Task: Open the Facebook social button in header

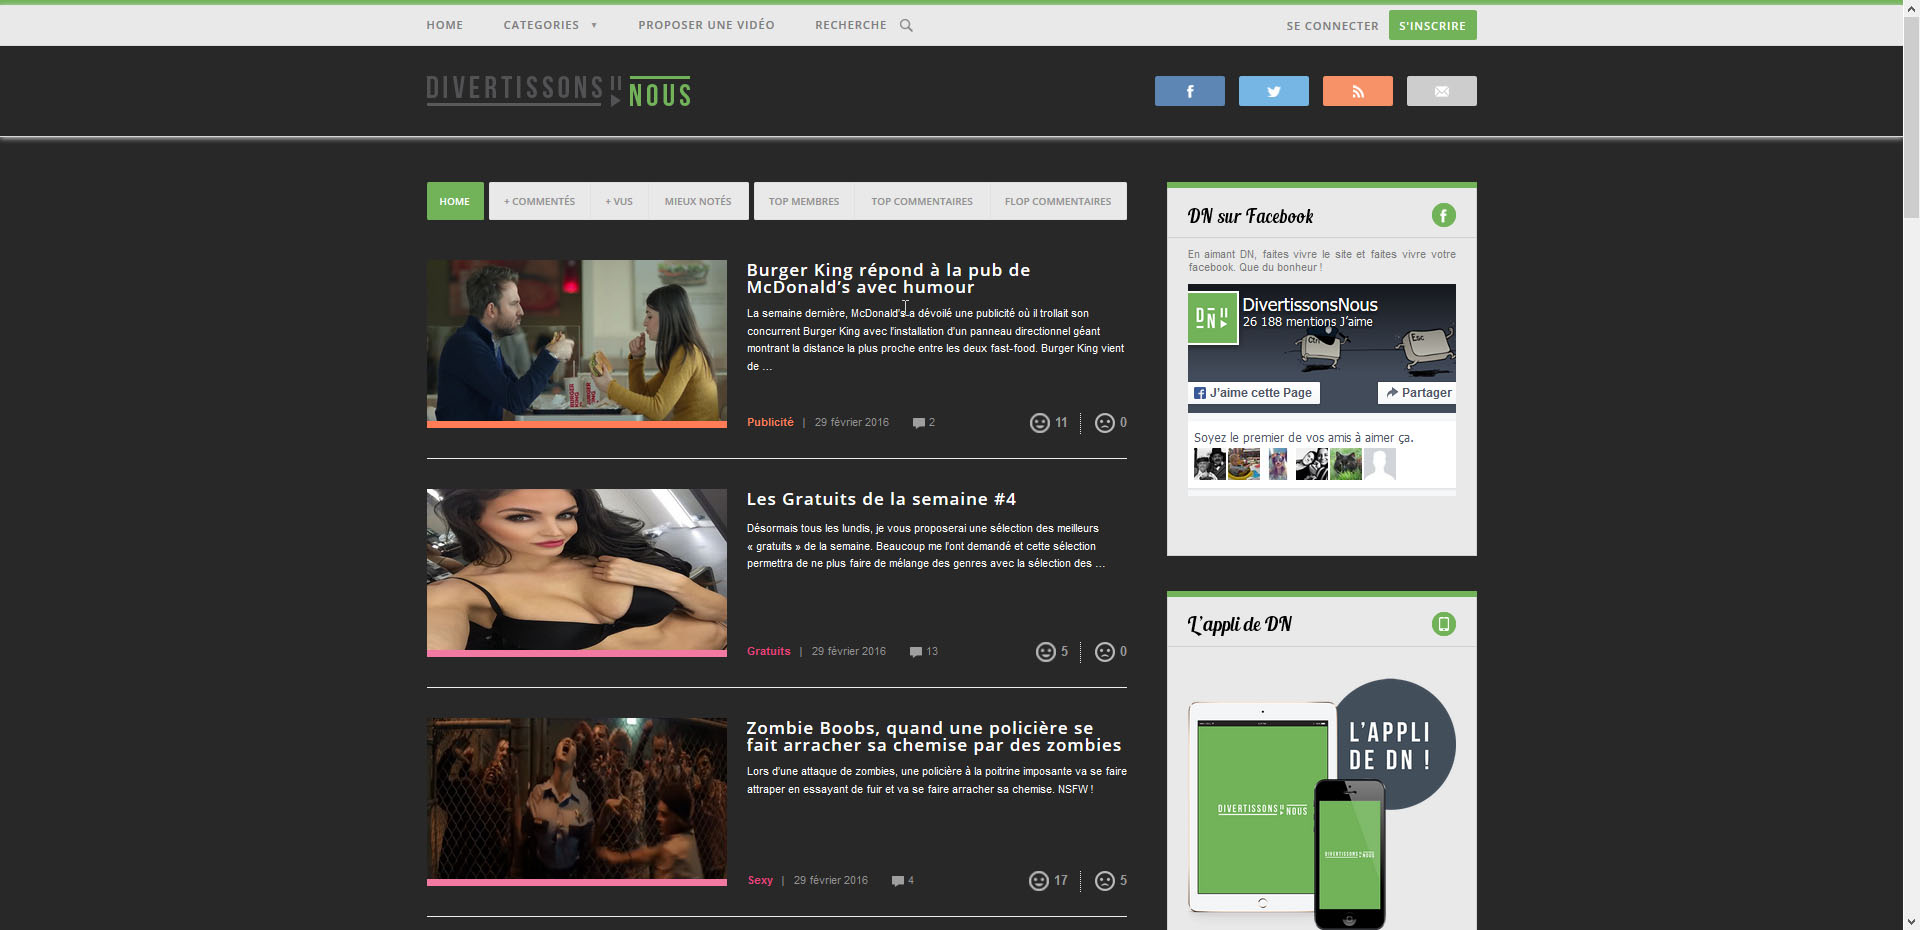Action: coord(1189,91)
